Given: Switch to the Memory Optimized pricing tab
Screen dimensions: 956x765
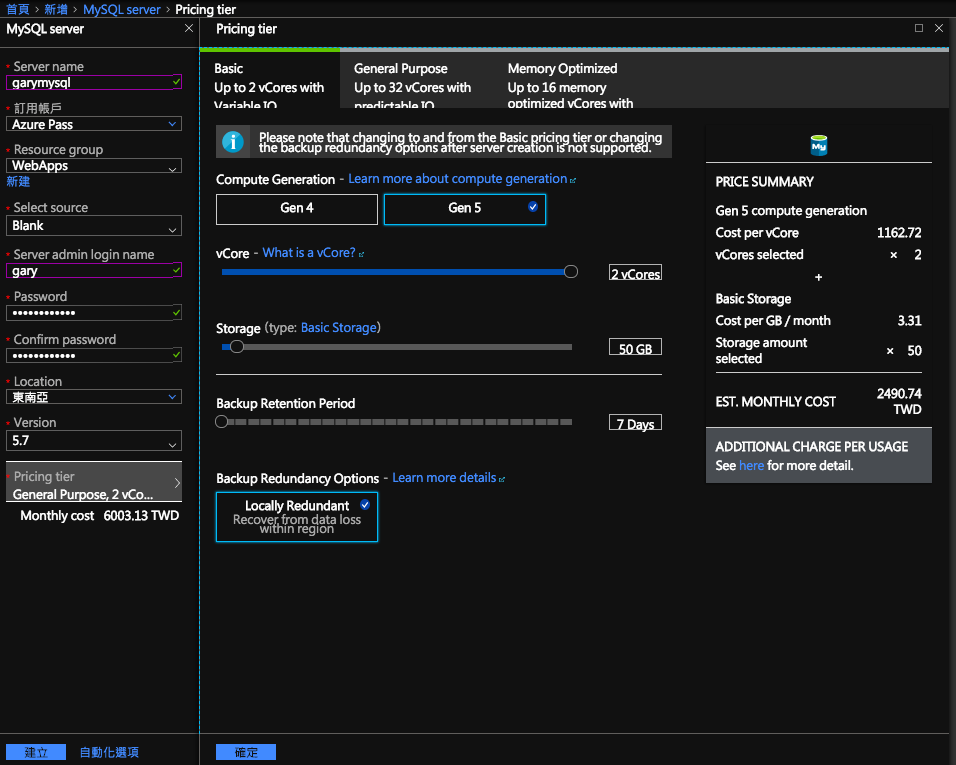Looking at the screenshot, I should [x=570, y=79].
